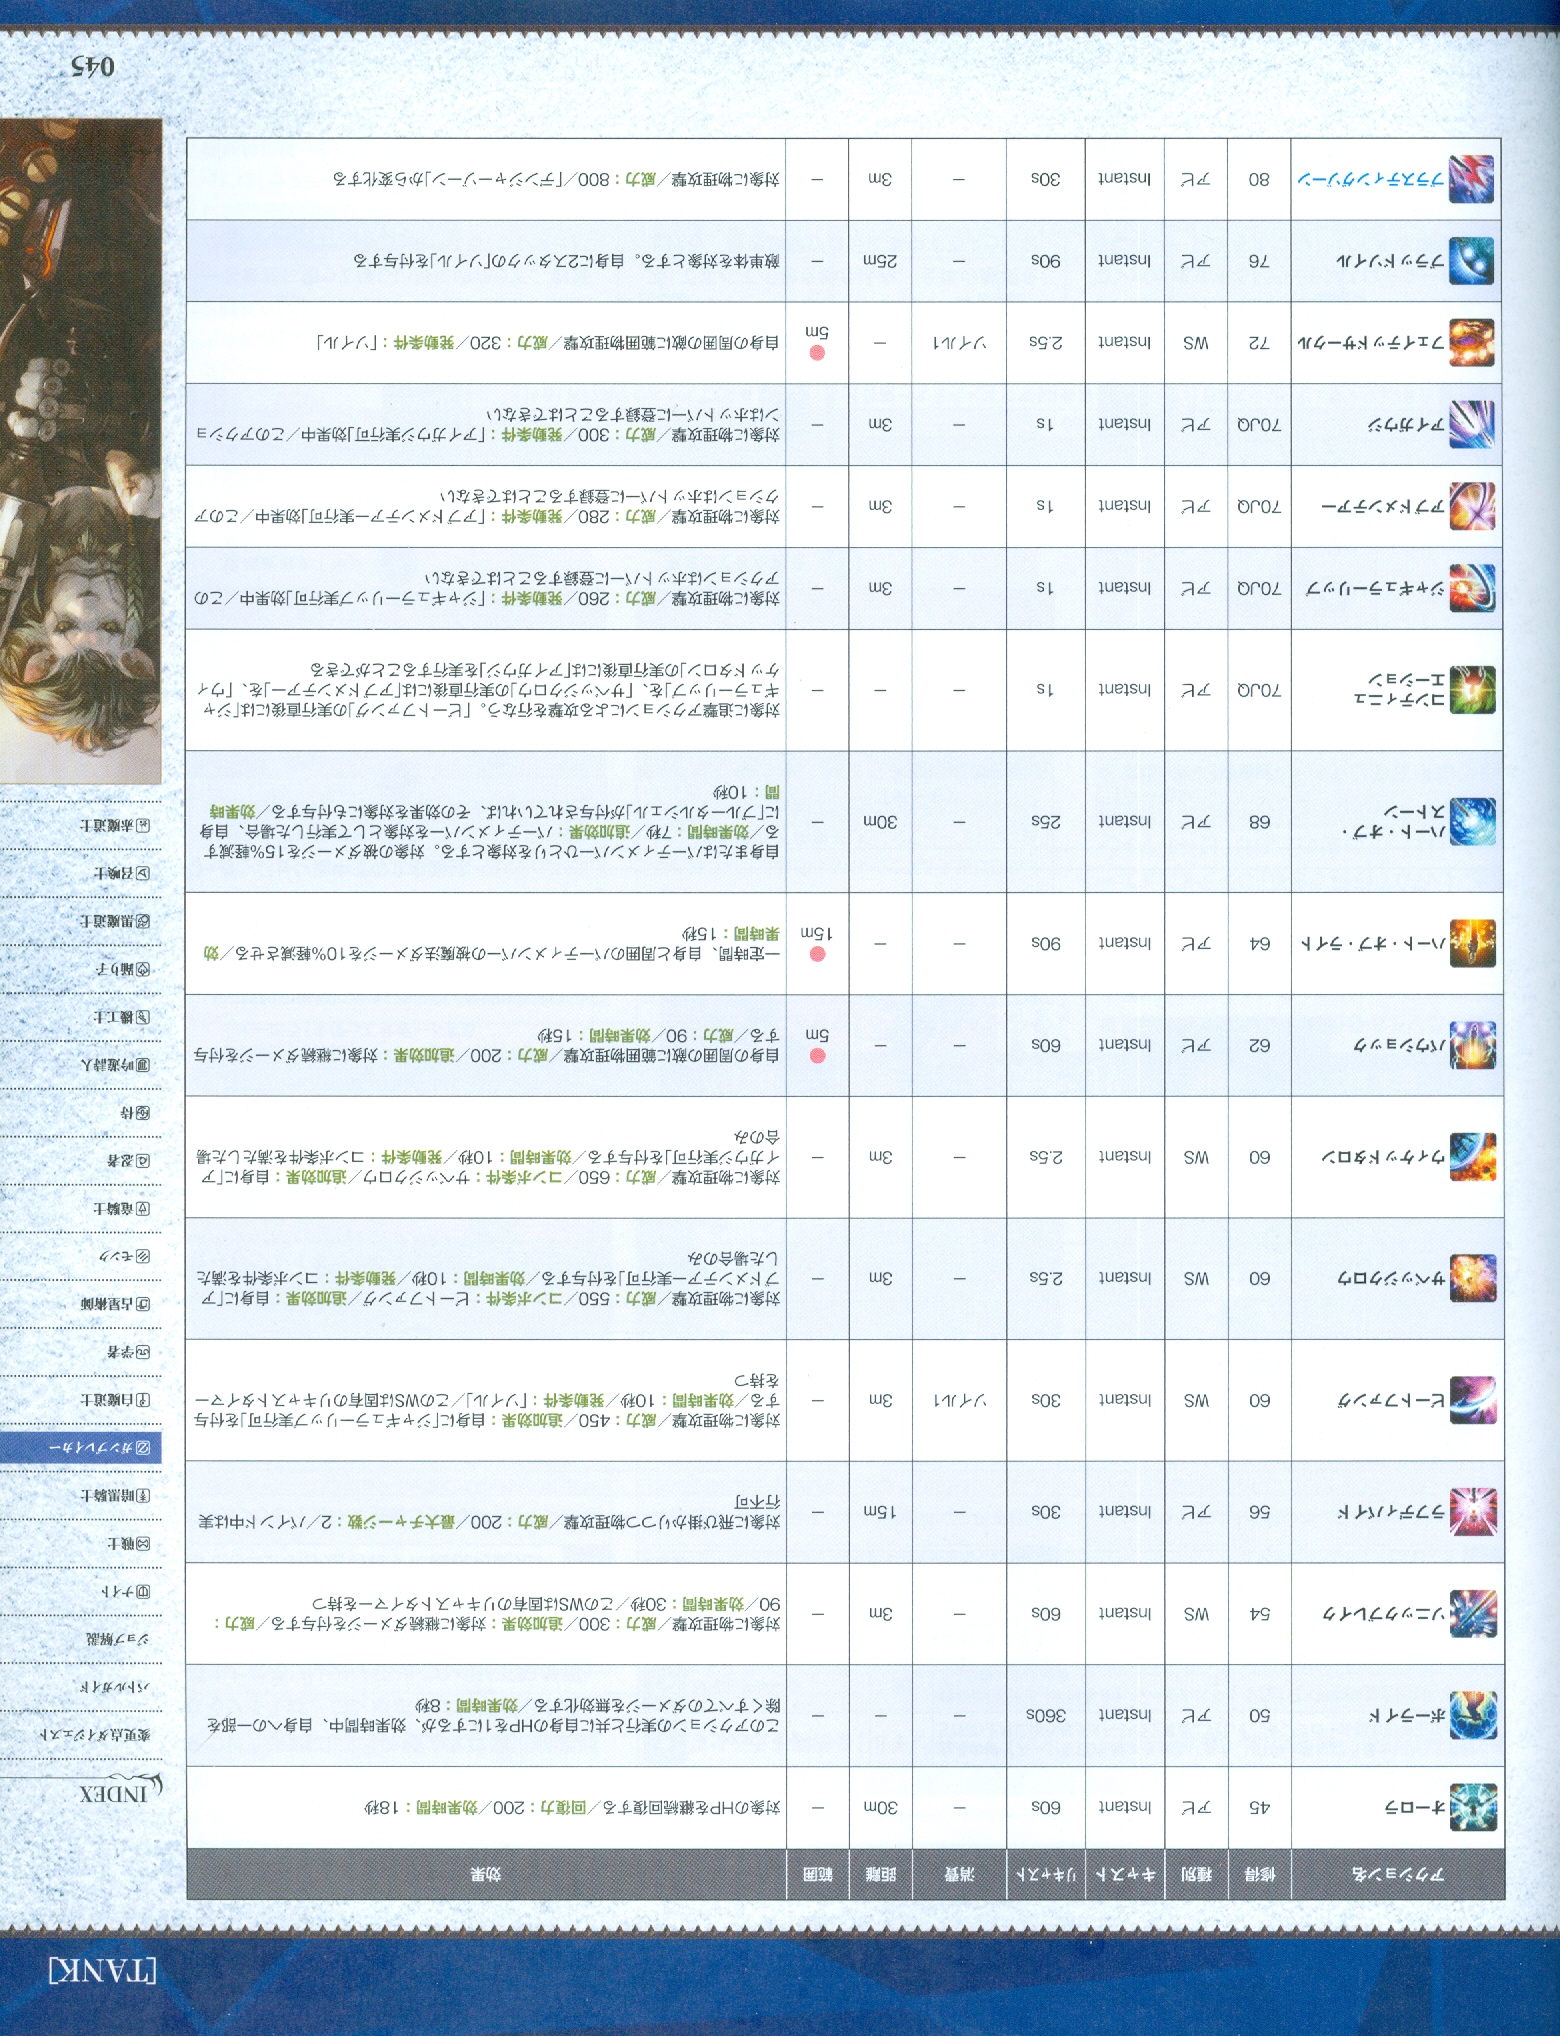Image resolution: width=1560 pixels, height=2036 pixels.
Task: Go to the 暗黒騎士 index tab
Action: coord(115,1496)
